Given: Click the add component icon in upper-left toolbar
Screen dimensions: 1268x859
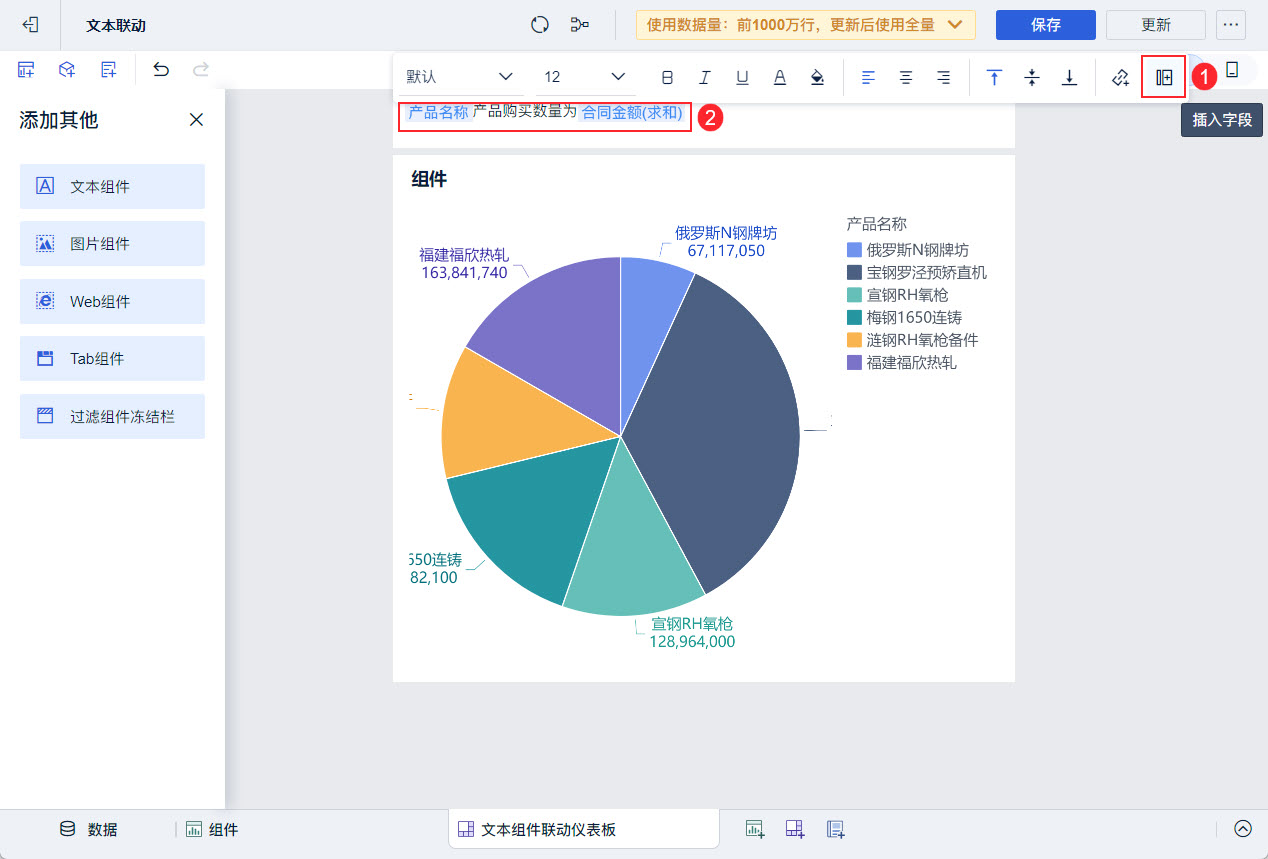Looking at the screenshot, I should [27, 70].
